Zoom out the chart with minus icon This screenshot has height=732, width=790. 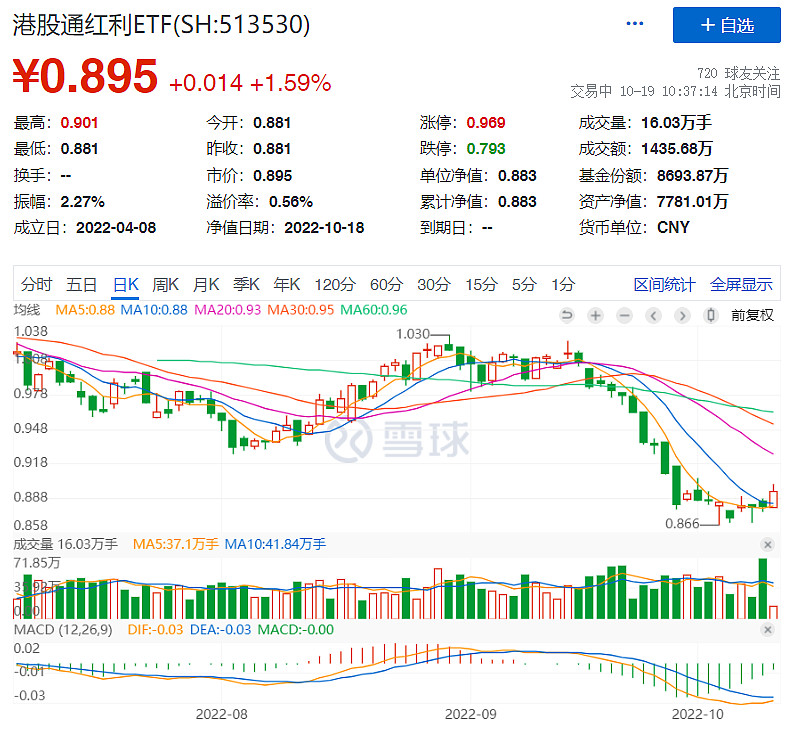point(624,316)
